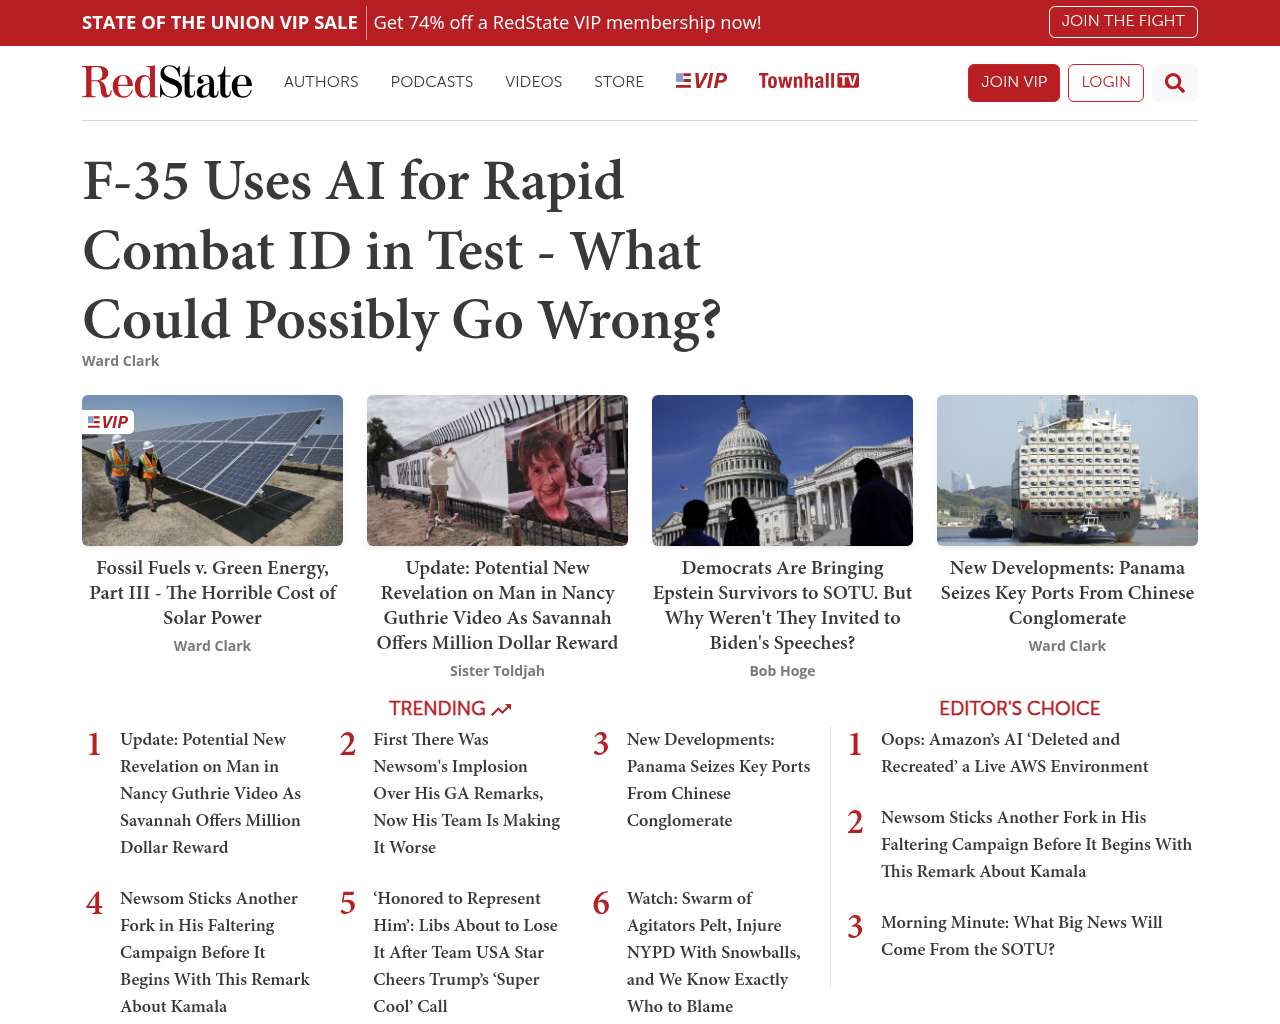This screenshot has height=1024, width=1280.
Task: Open the Store menu item
Action: pos(619,82)
